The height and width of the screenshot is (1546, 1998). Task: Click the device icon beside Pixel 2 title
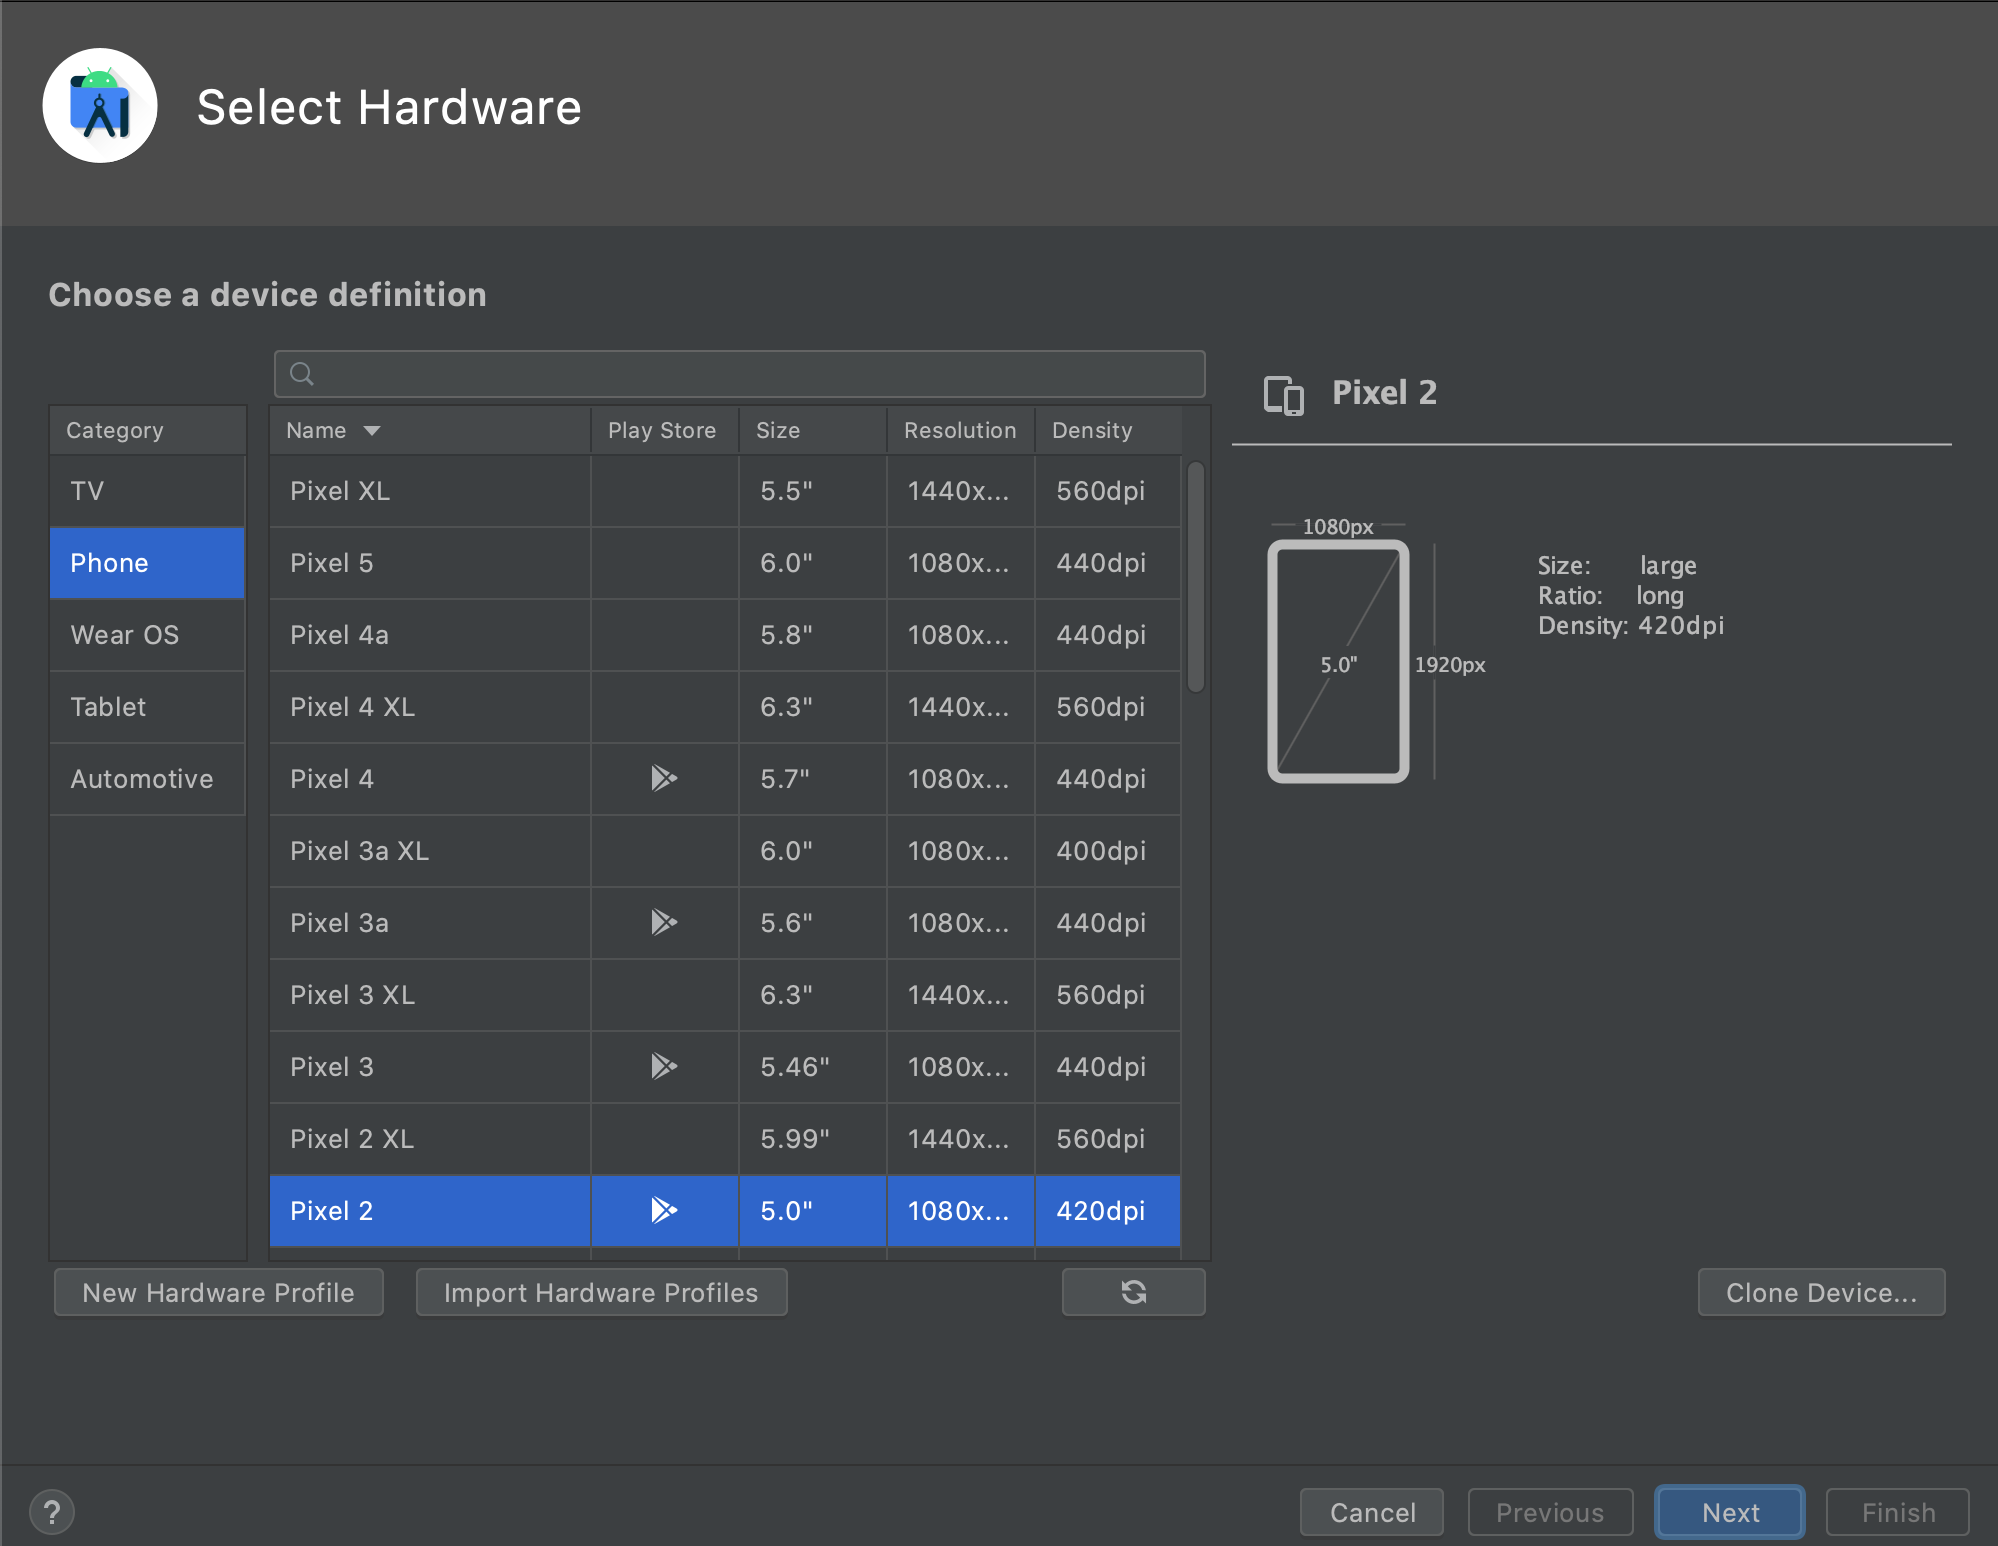[1284, 394]
